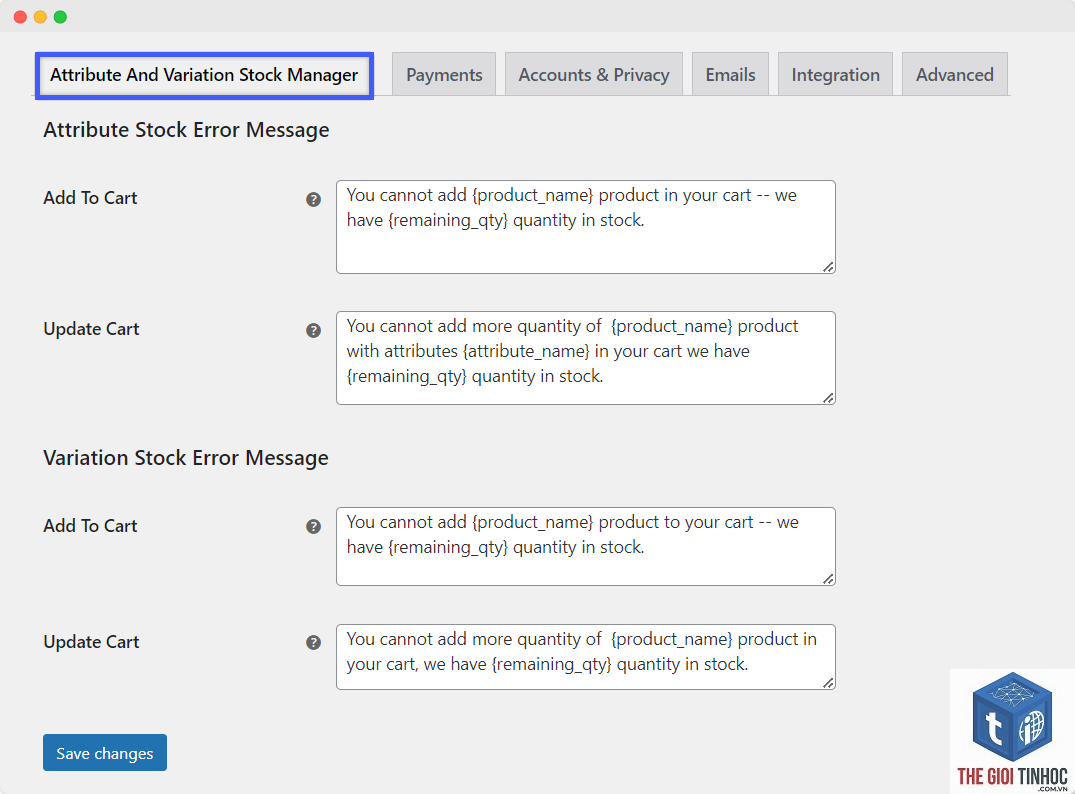Click the Update Cart label under Attribute Stock

(x=91, y=329)
